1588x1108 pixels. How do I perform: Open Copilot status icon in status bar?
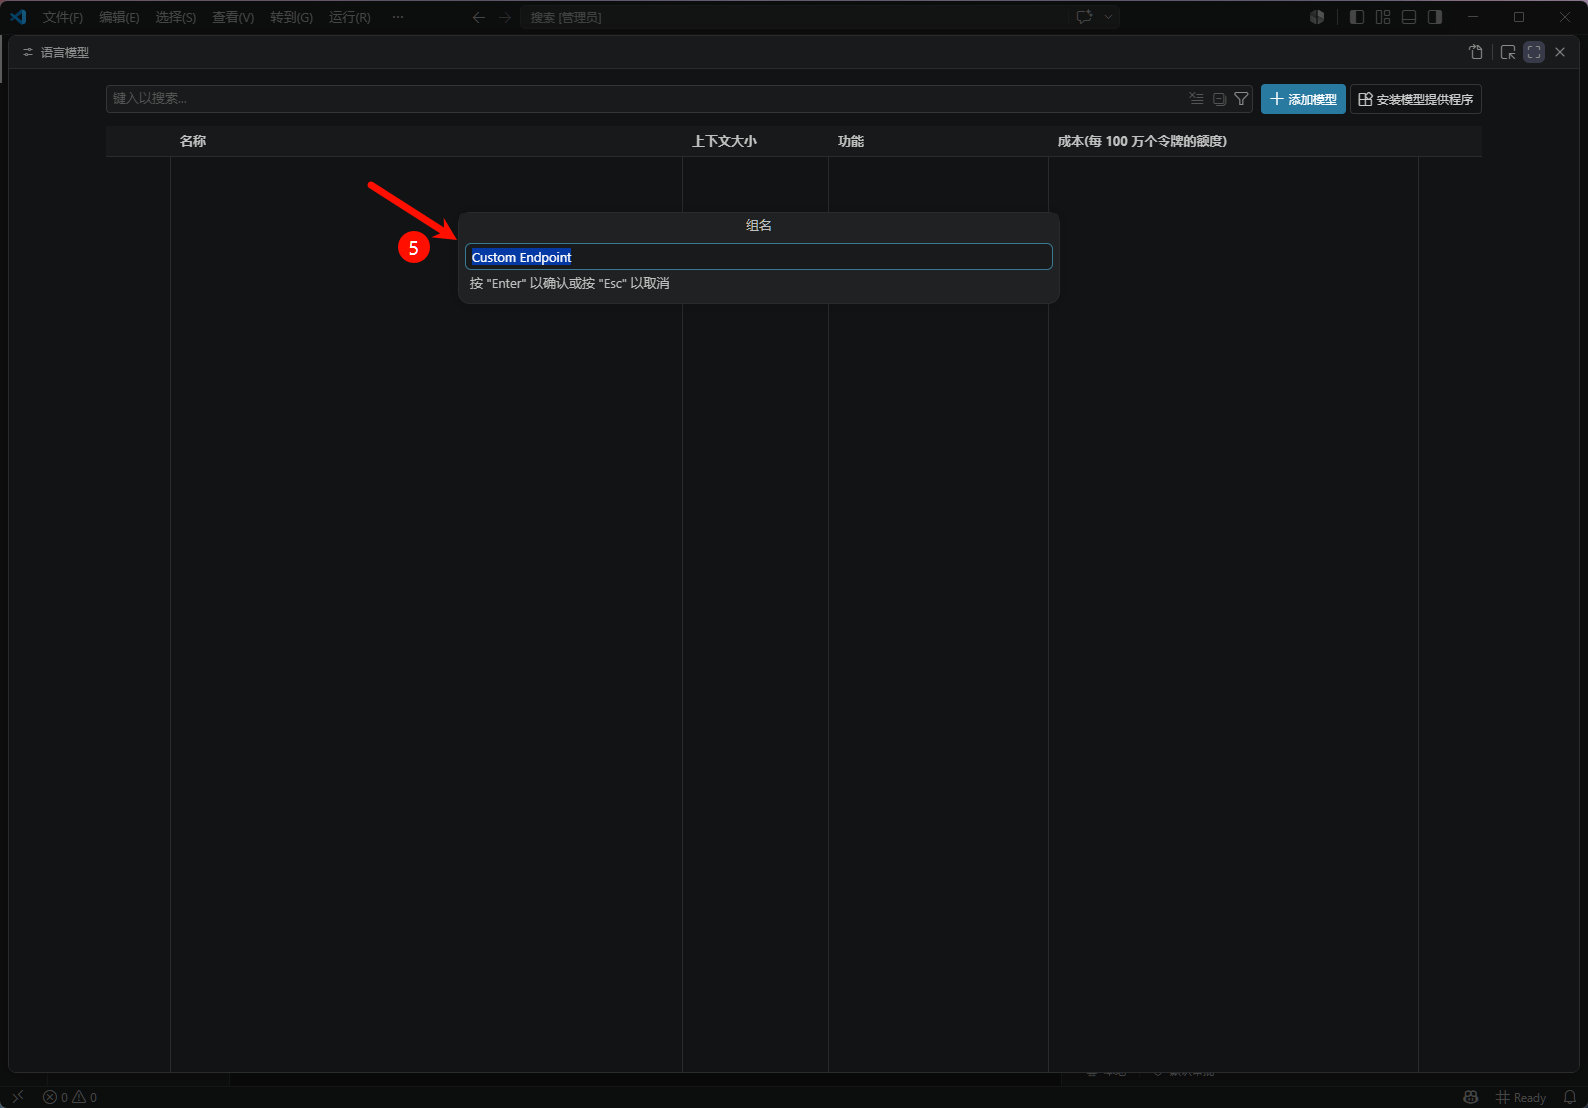[1471, 1097]
